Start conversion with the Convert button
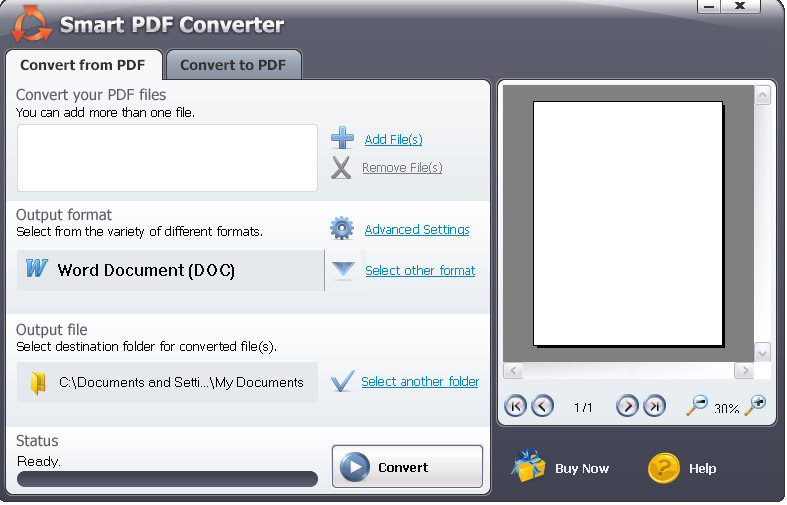This screenshot has height=505, width=787. point(407,466)
